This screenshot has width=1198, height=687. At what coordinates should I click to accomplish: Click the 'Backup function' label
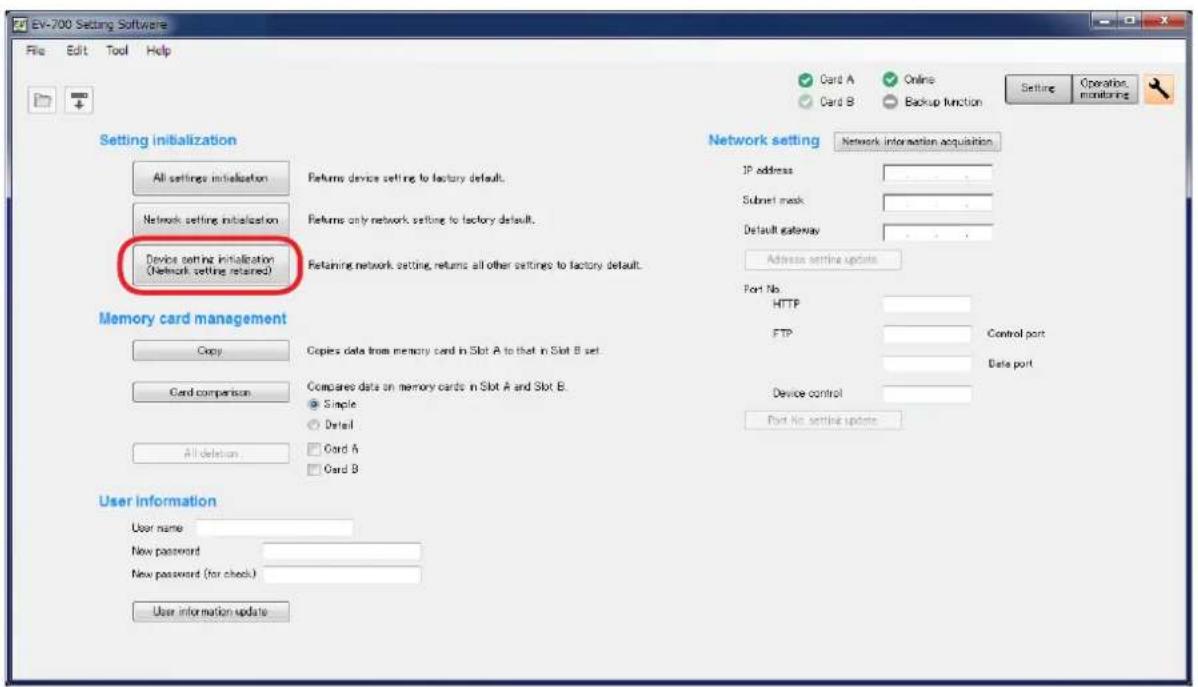pyautogui.click(x=944, y=102)
